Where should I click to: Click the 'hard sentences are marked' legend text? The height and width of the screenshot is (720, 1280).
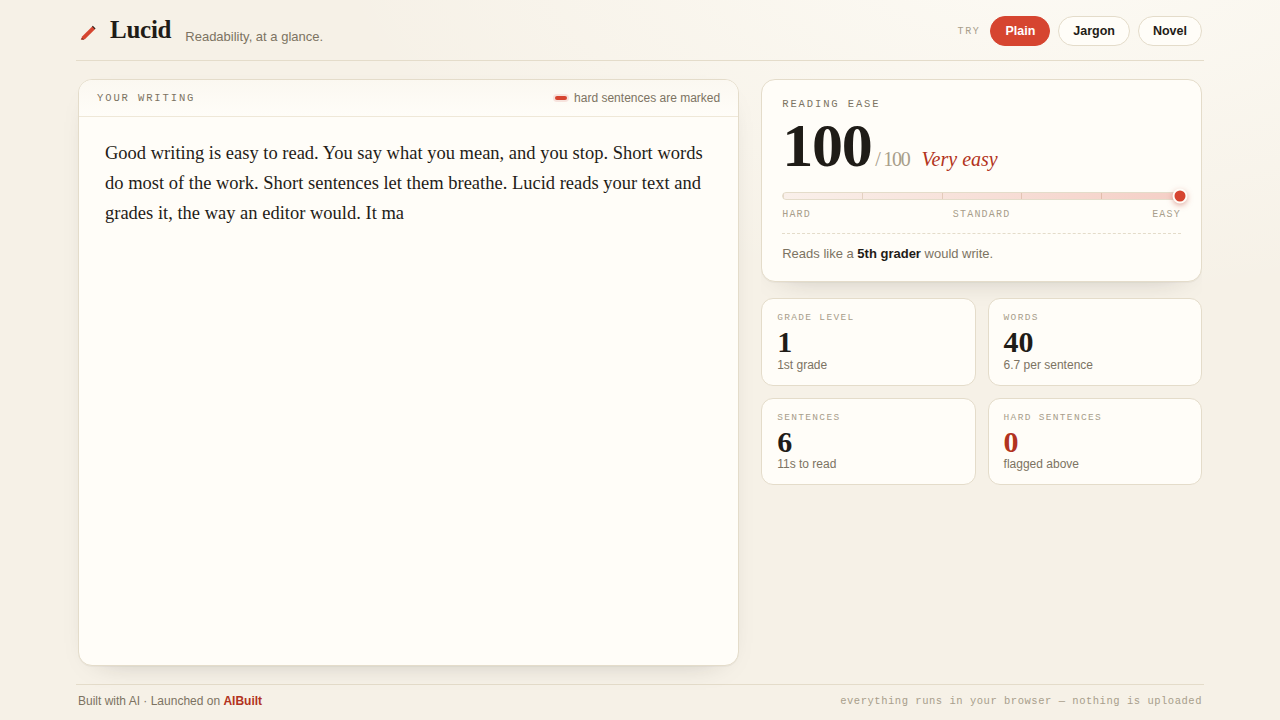point(647,98)
